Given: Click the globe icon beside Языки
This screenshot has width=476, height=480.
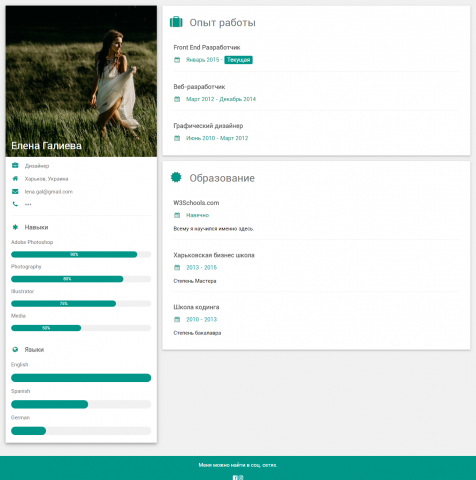Looking at the screenshot, I should (15, 349).
